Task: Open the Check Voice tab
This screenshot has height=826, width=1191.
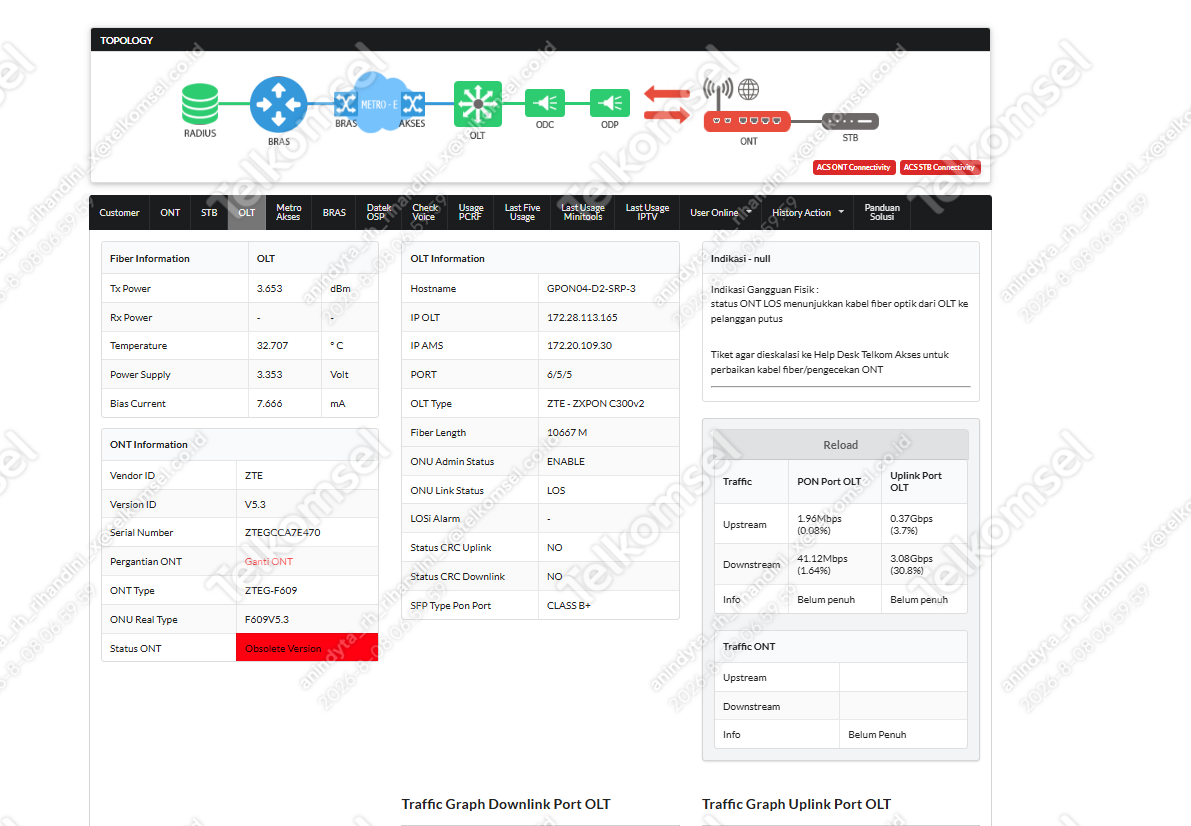Action: [425, 213]
